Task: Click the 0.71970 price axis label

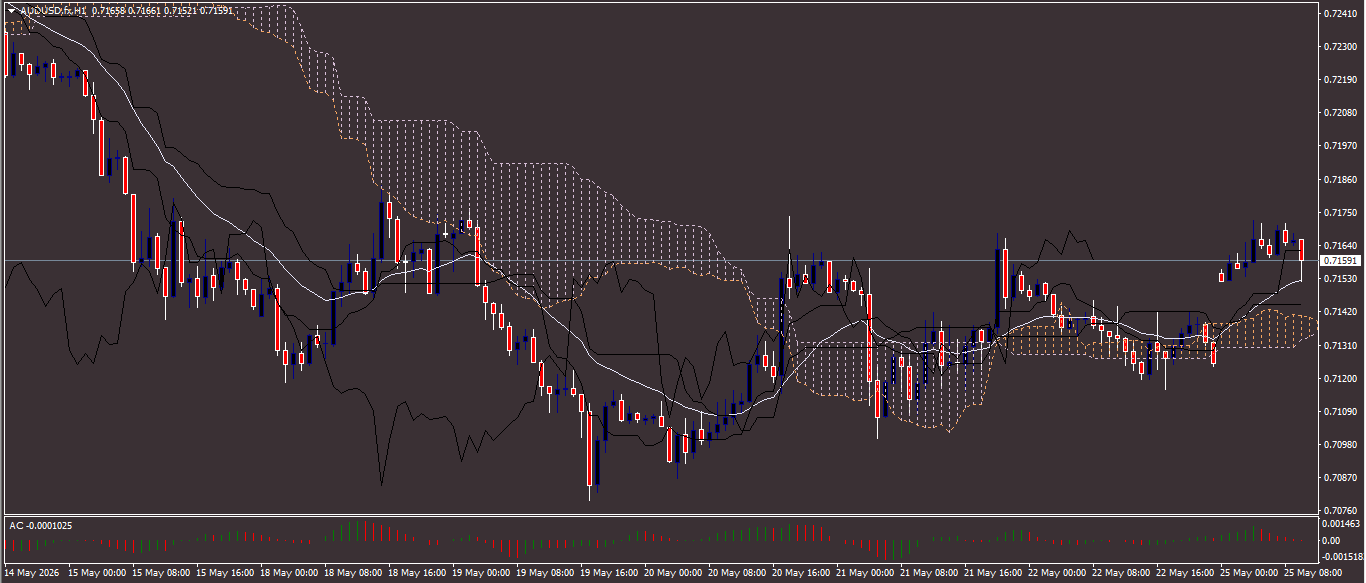Action: pos(1338,146)
